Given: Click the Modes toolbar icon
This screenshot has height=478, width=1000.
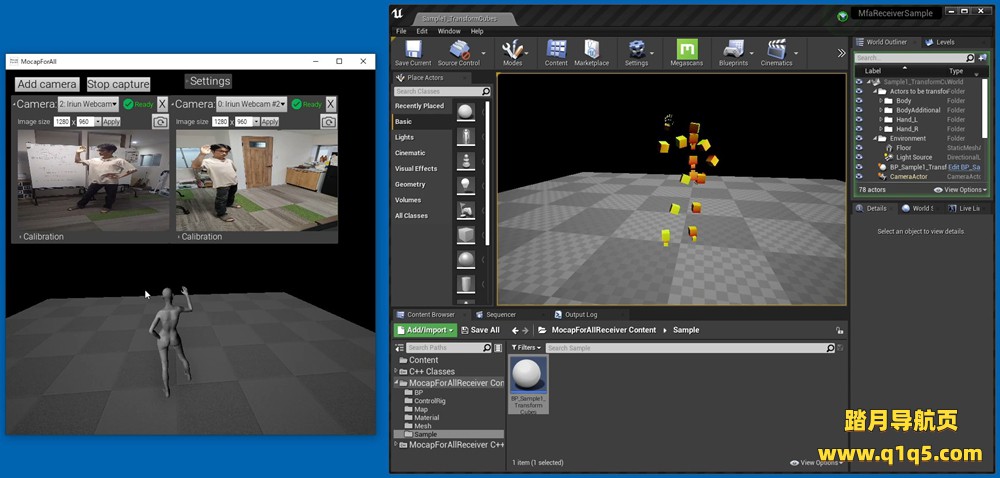Looking at the screenshot, I should 512,51.
